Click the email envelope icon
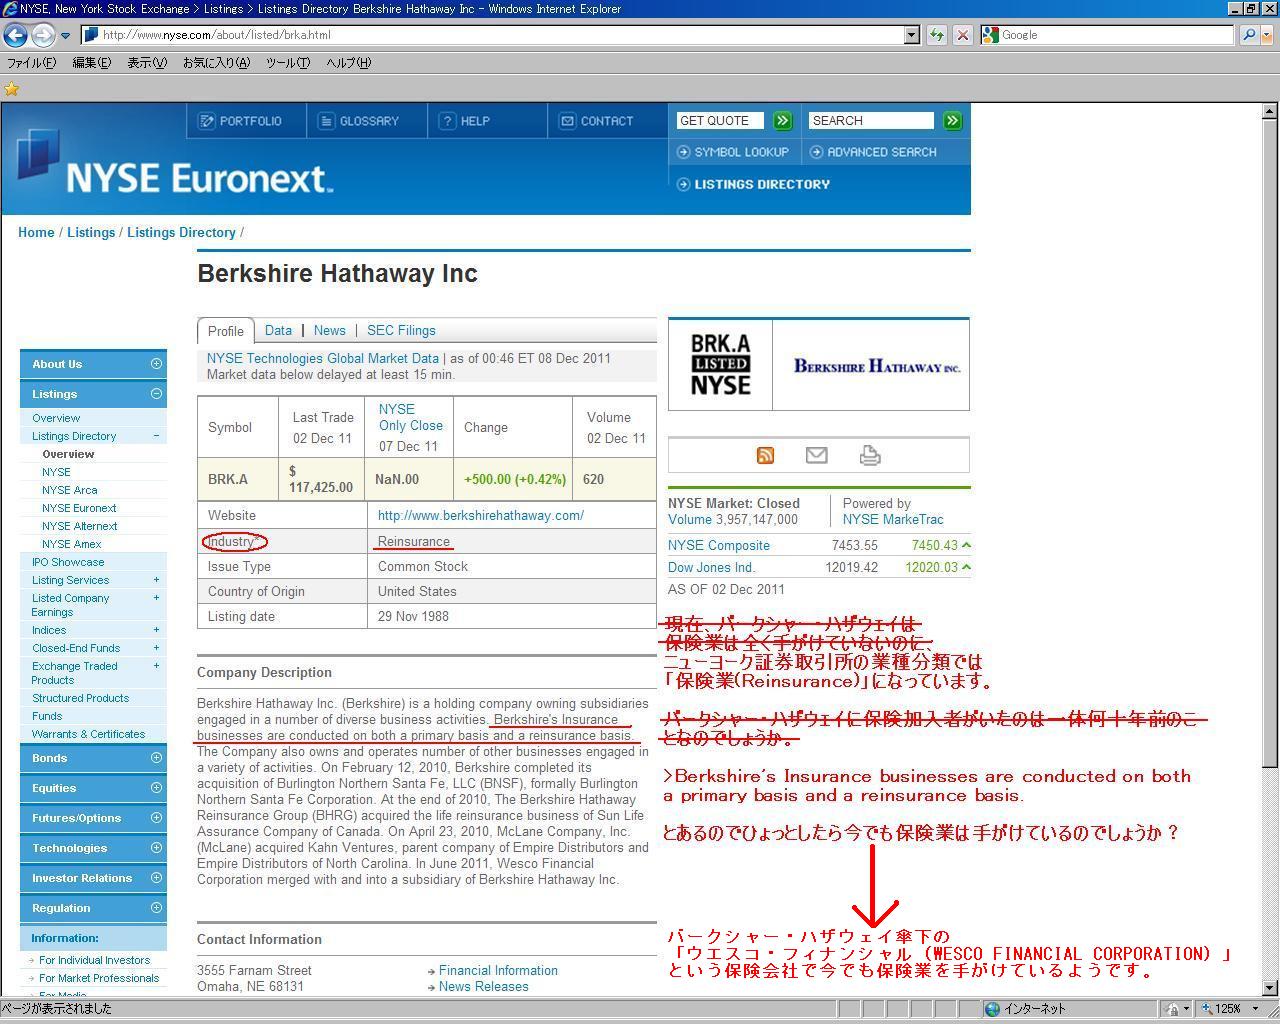Screen dimensions: 1280x1024 point(816,455)
